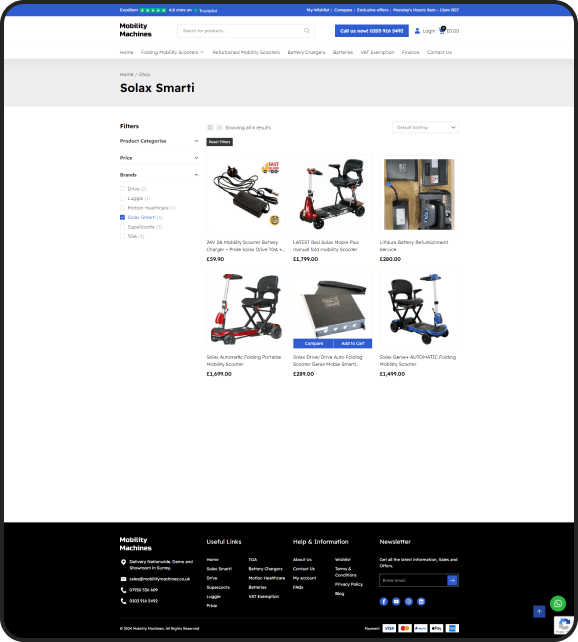The height and width of the screenshot is (642, 578).
Task: Open Refurbished Mobility Scooters menu item
Action: (x=246, y=52)
